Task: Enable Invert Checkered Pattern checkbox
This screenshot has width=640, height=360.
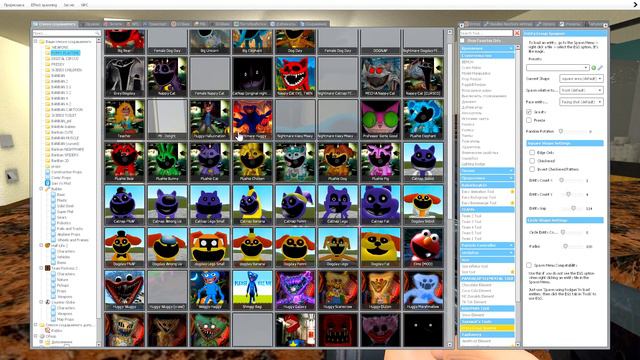Action: tap(532, 169)
